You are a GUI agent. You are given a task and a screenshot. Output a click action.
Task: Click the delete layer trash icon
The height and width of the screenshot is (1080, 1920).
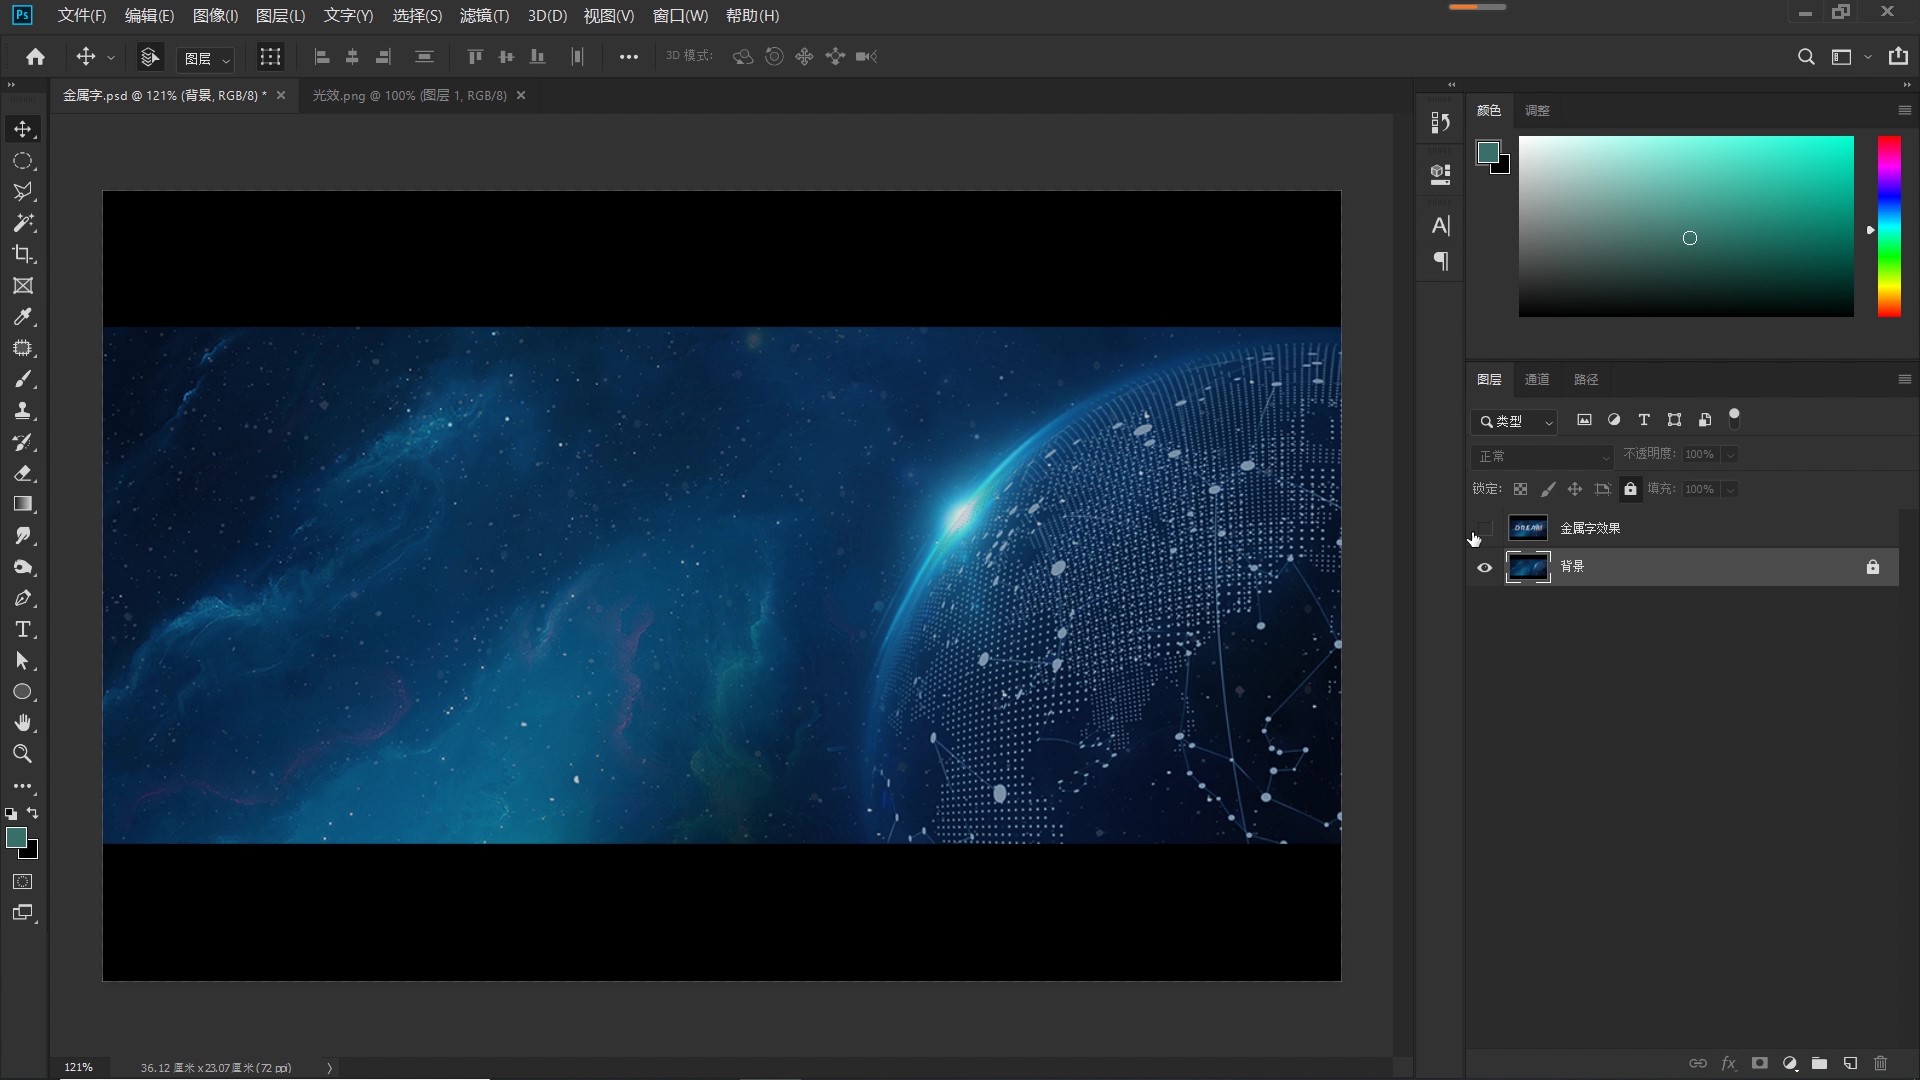coord(1880,1063)
